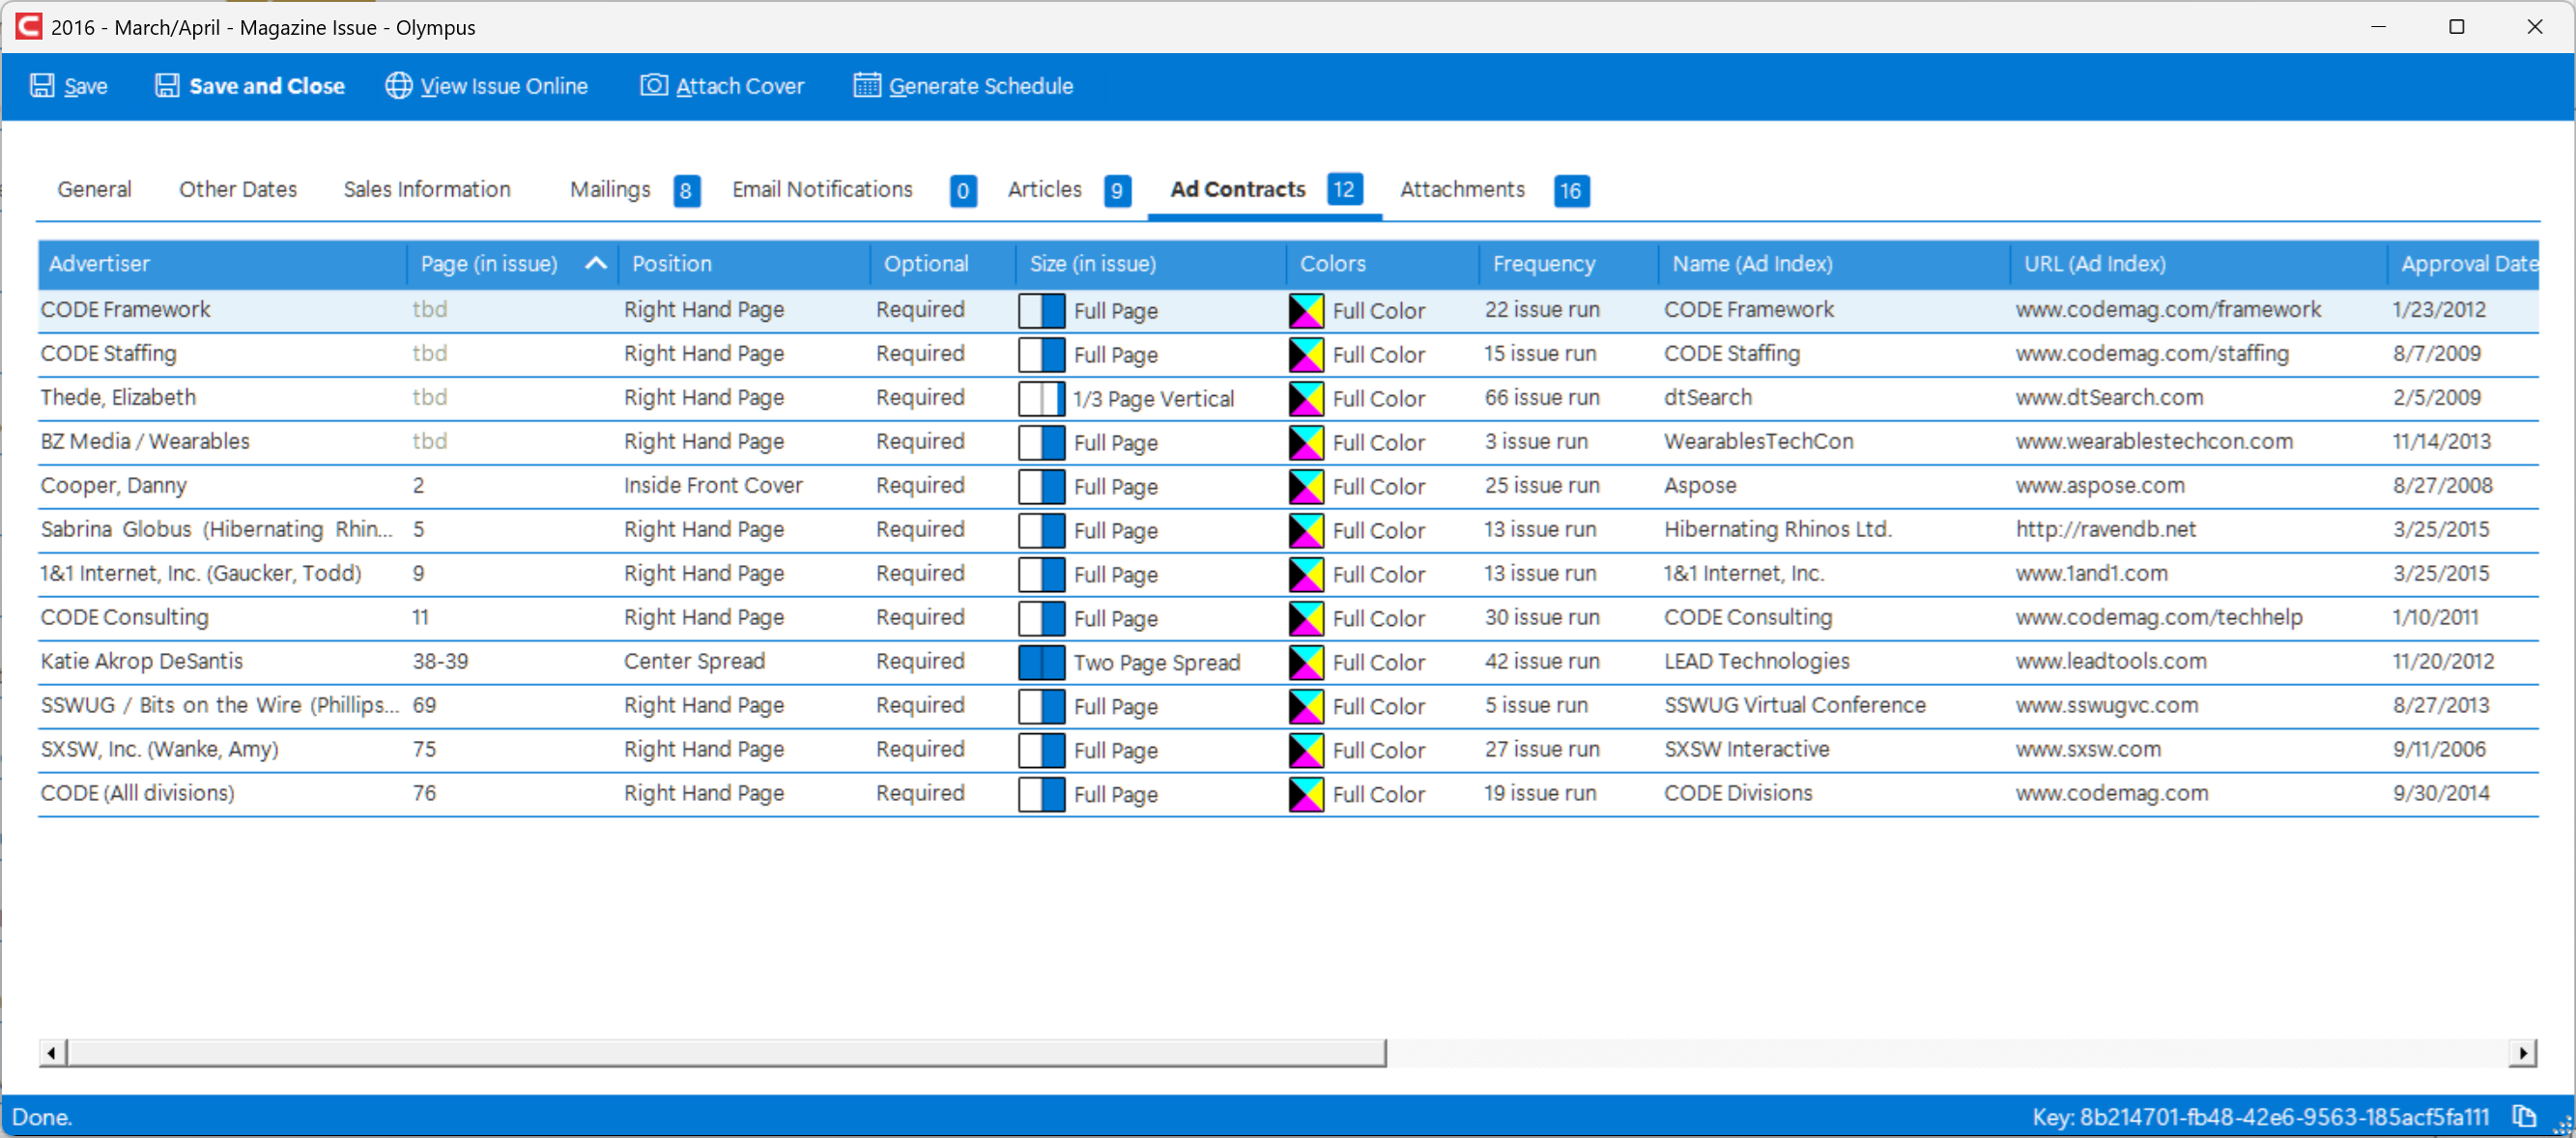Click the horizontal scrollbar right arrow
Screen dimensions: 2576x1138
tap(2523, 1052)
